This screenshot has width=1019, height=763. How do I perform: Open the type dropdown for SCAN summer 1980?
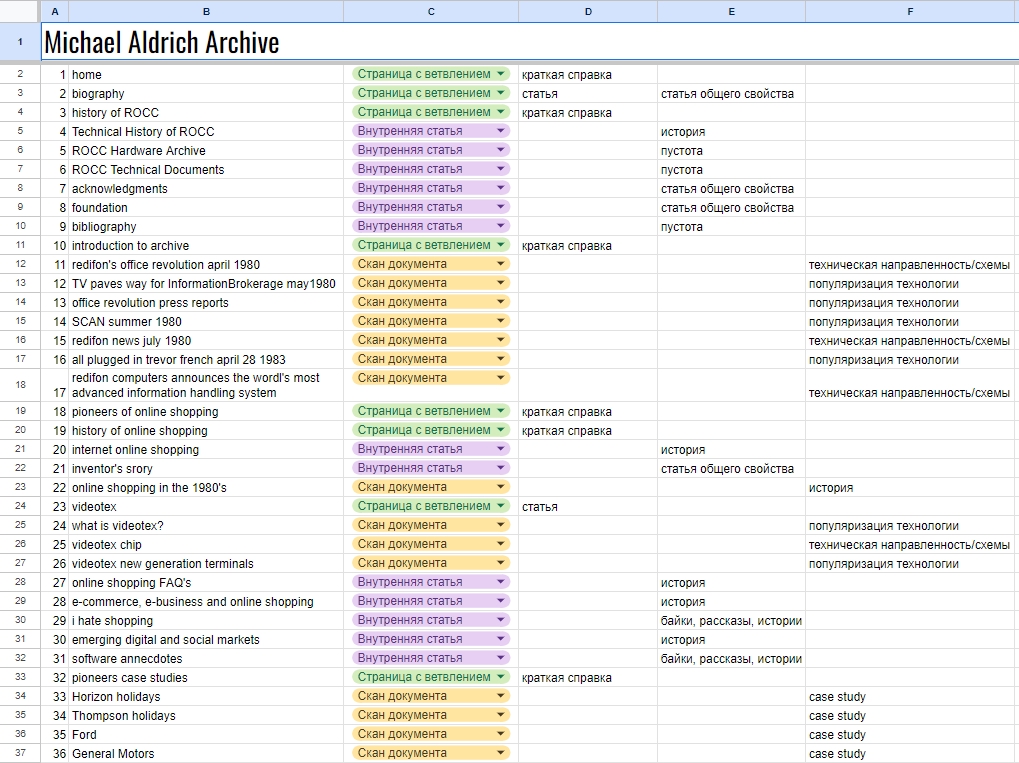click(500, 320)
